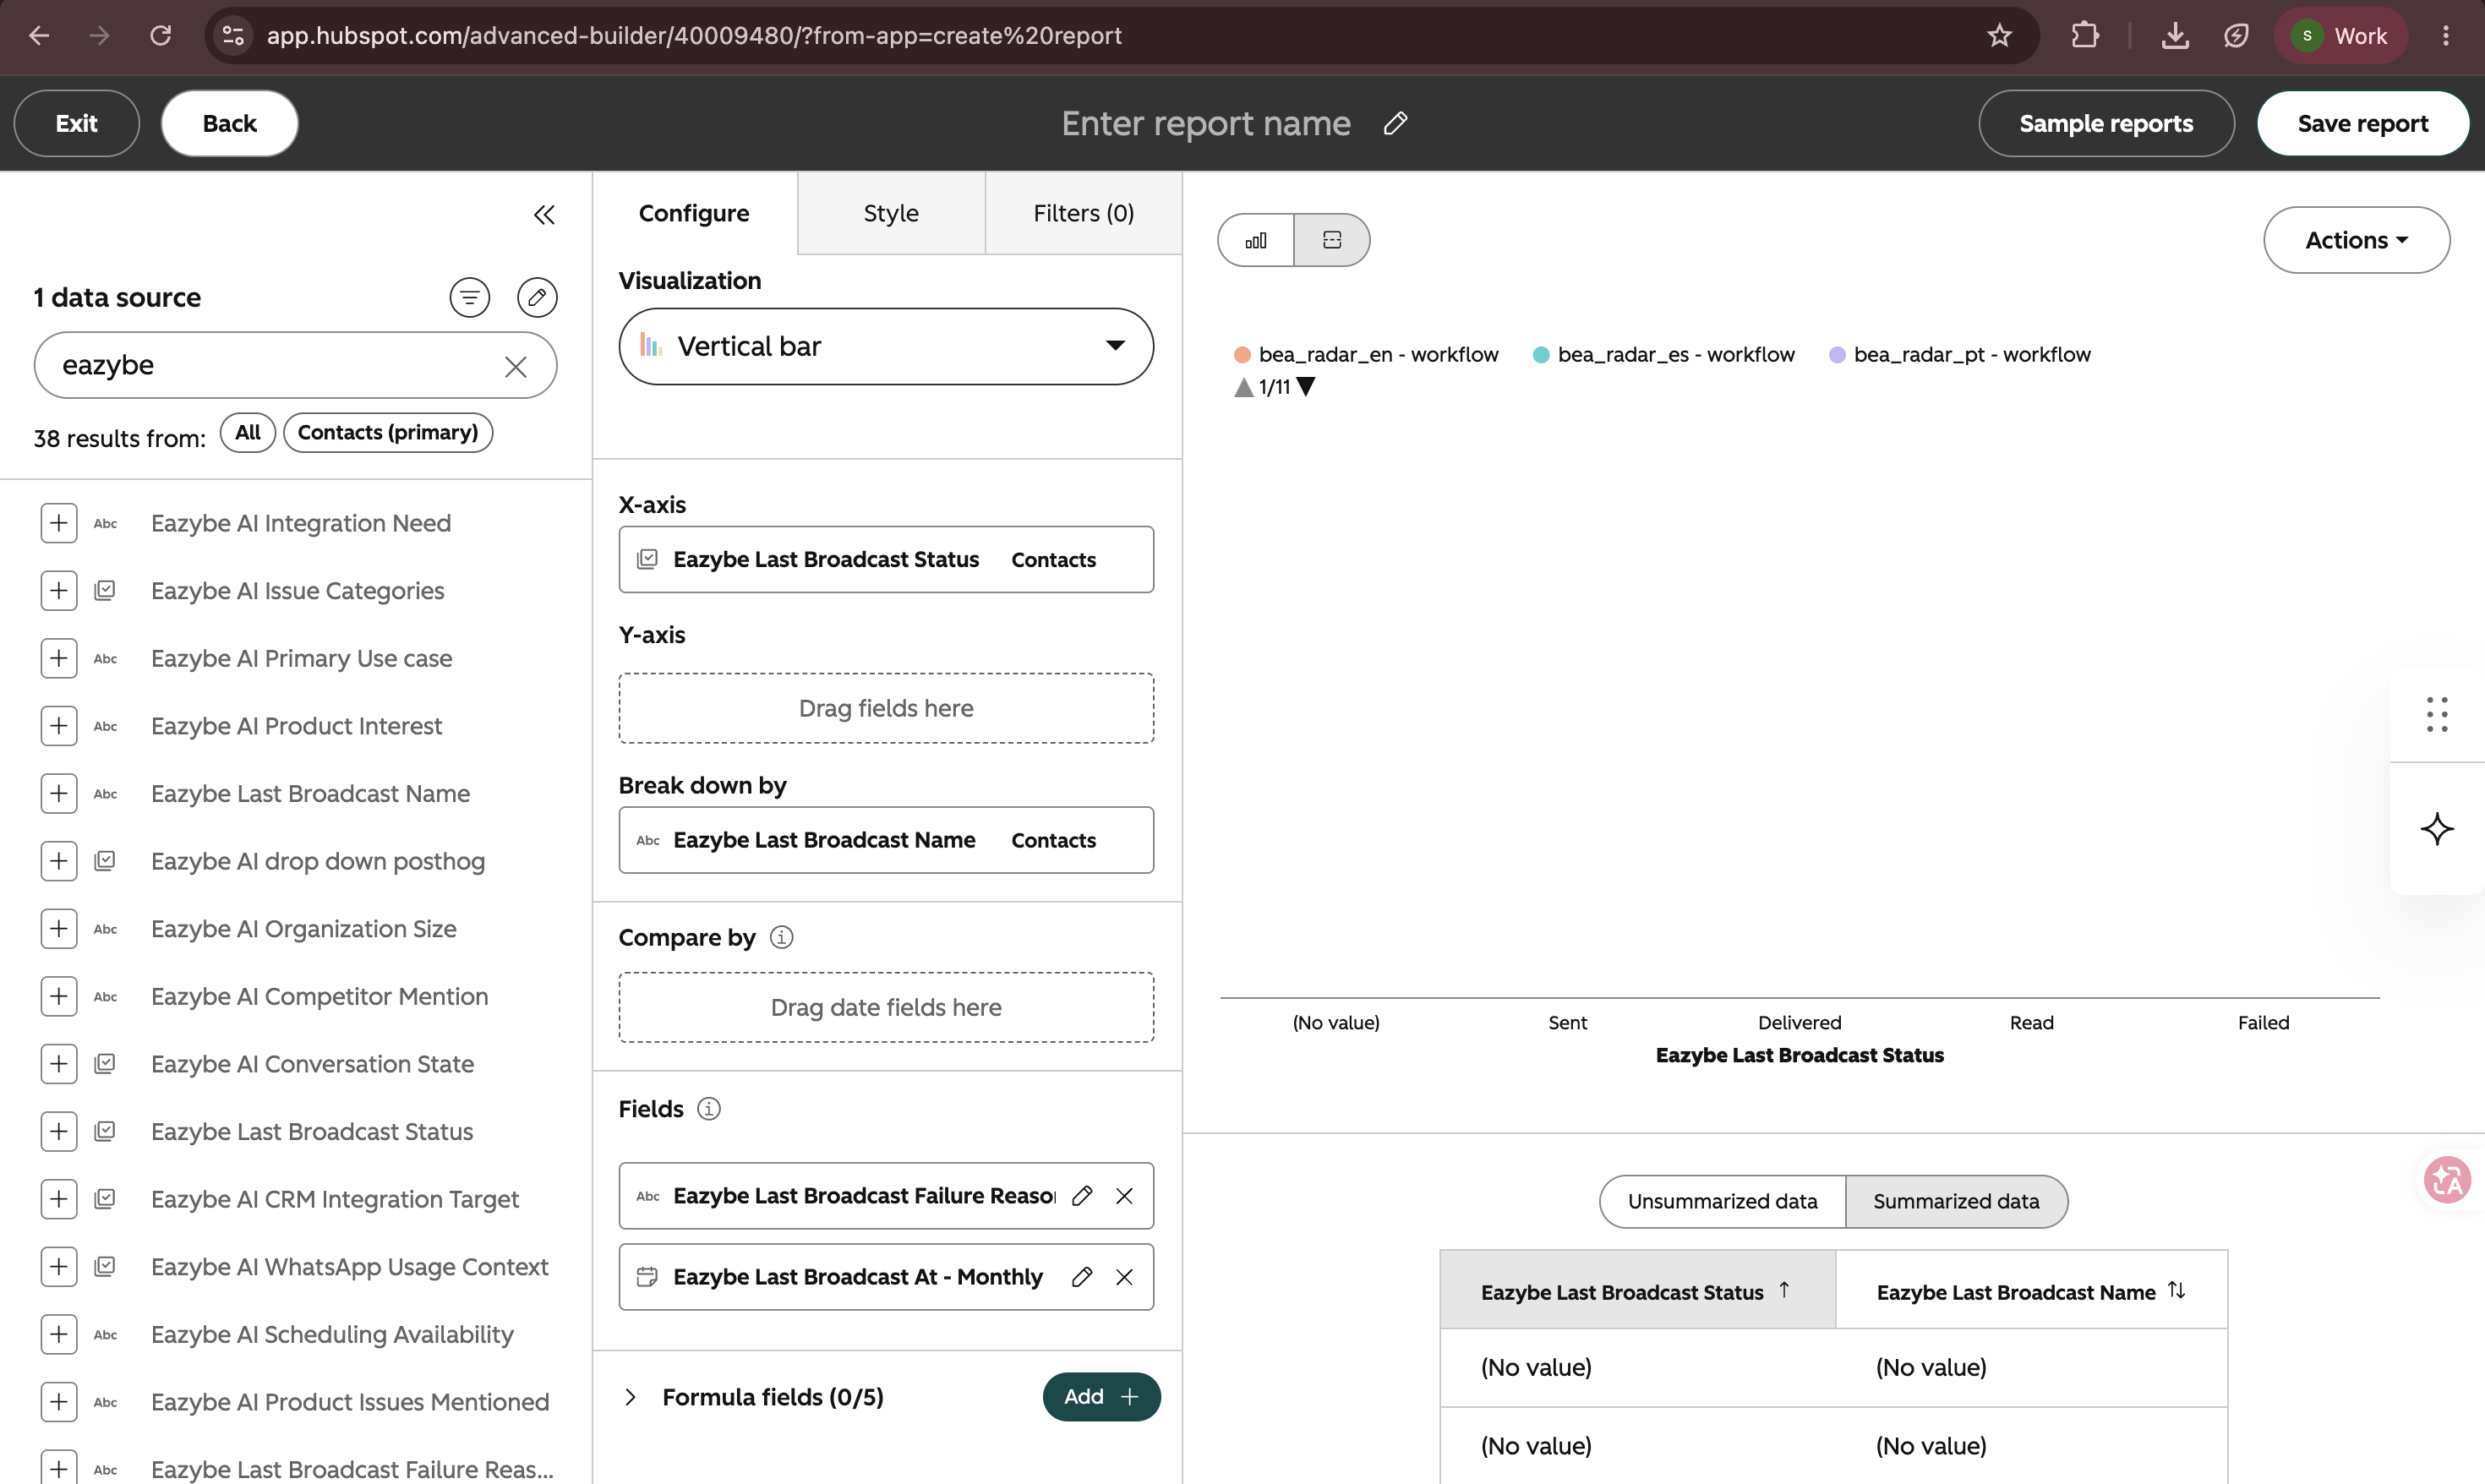Viewport: 2485px width, 1484px height.
Task: Add Eazybe AI Competitor Mention field
Action: (59, 996)
